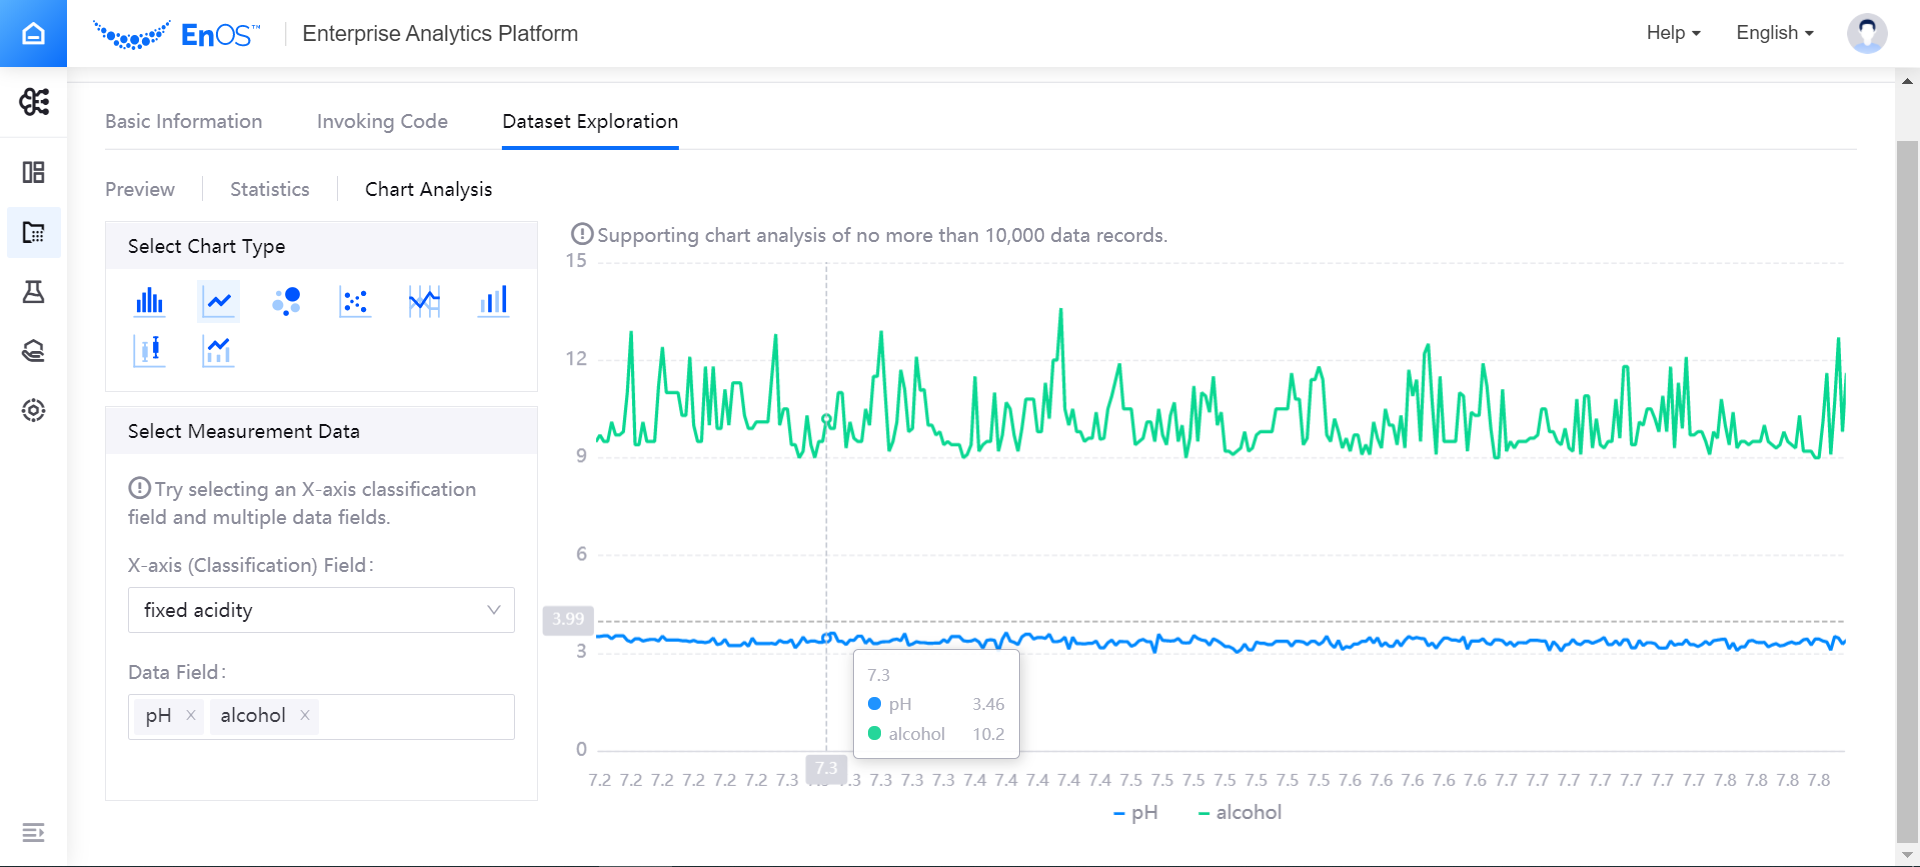Choose the combined bar-line chart icon
The image size is (1920, 867).
tap(218, 351)
